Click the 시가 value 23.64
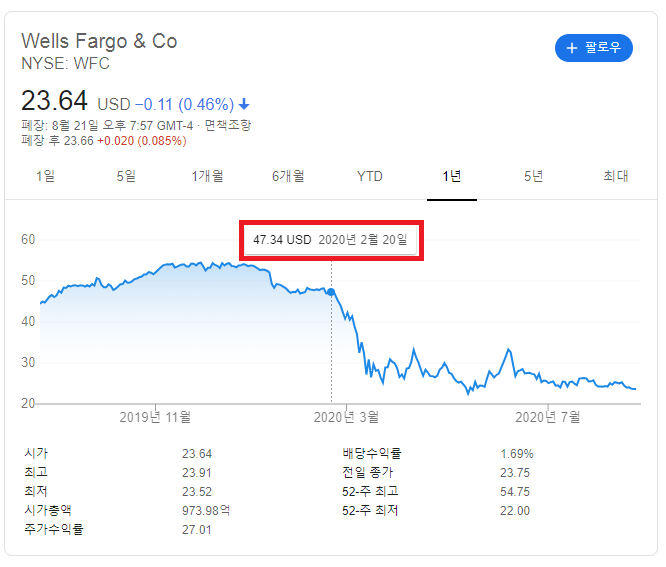The height and width of the screenshot is (567, 666). [x=197, y=454]
